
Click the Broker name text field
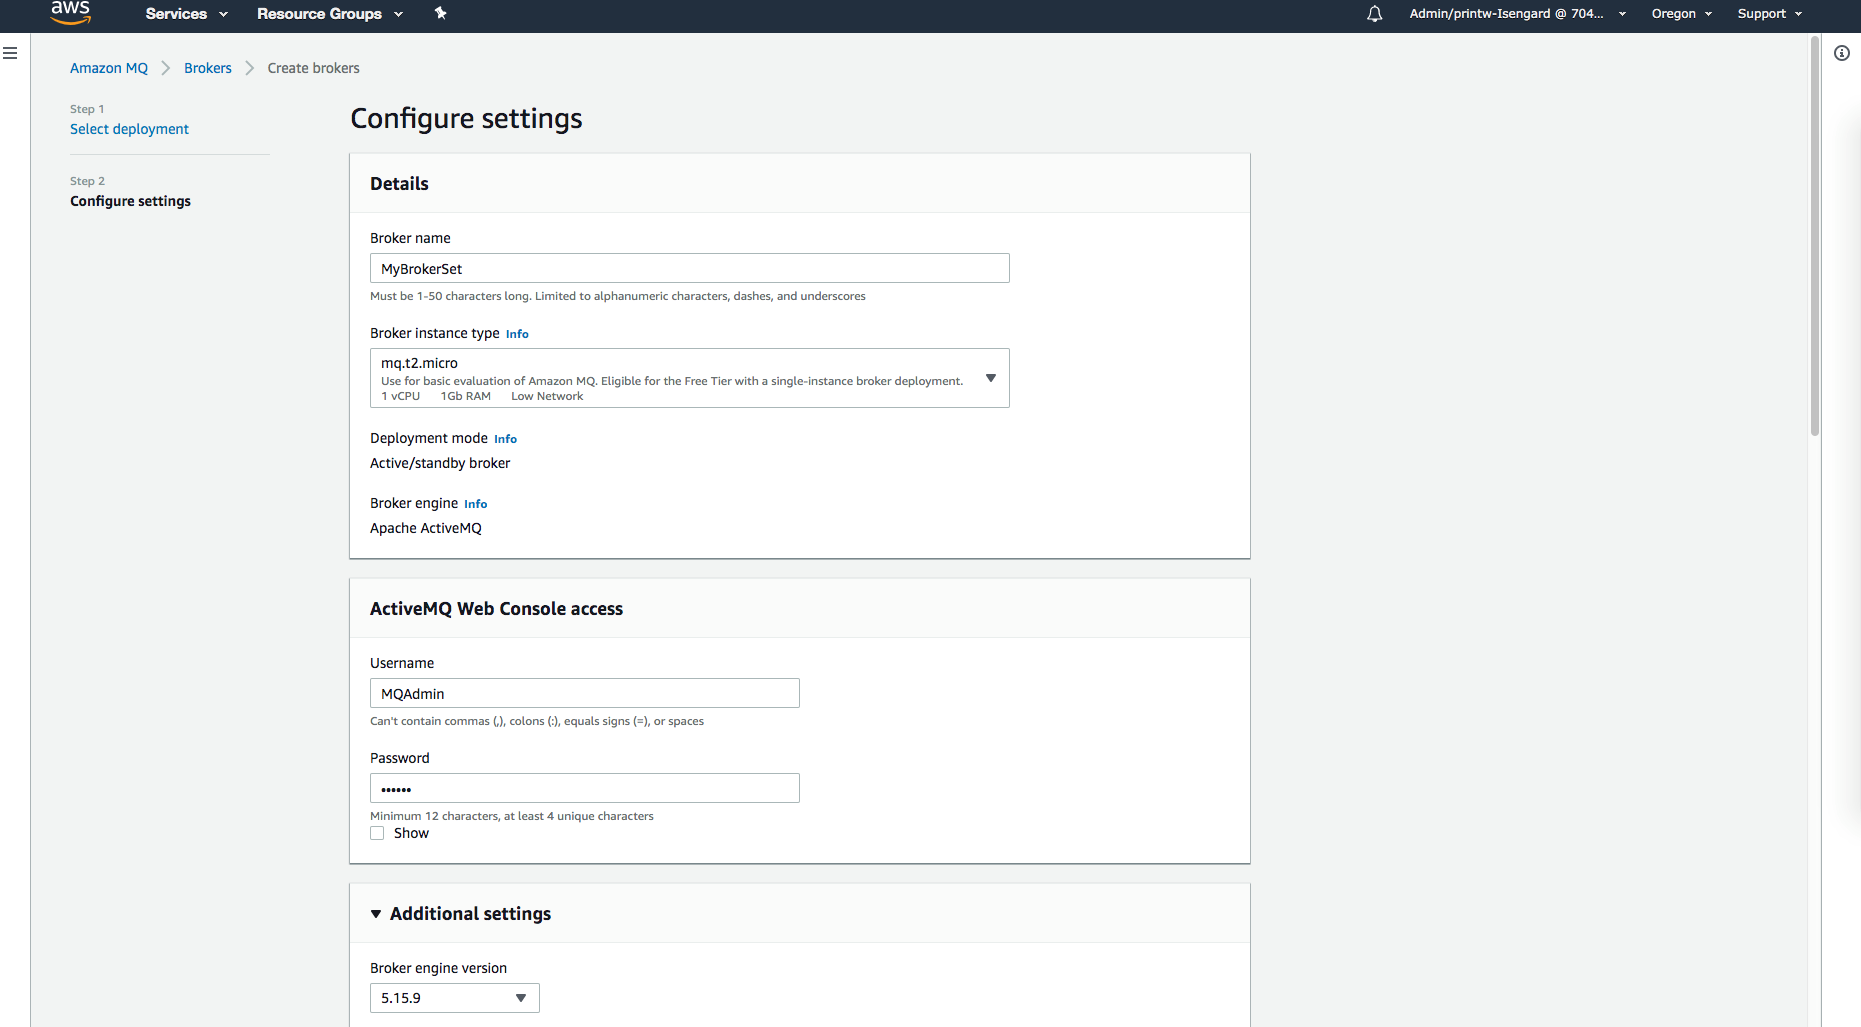pos(689,268)
